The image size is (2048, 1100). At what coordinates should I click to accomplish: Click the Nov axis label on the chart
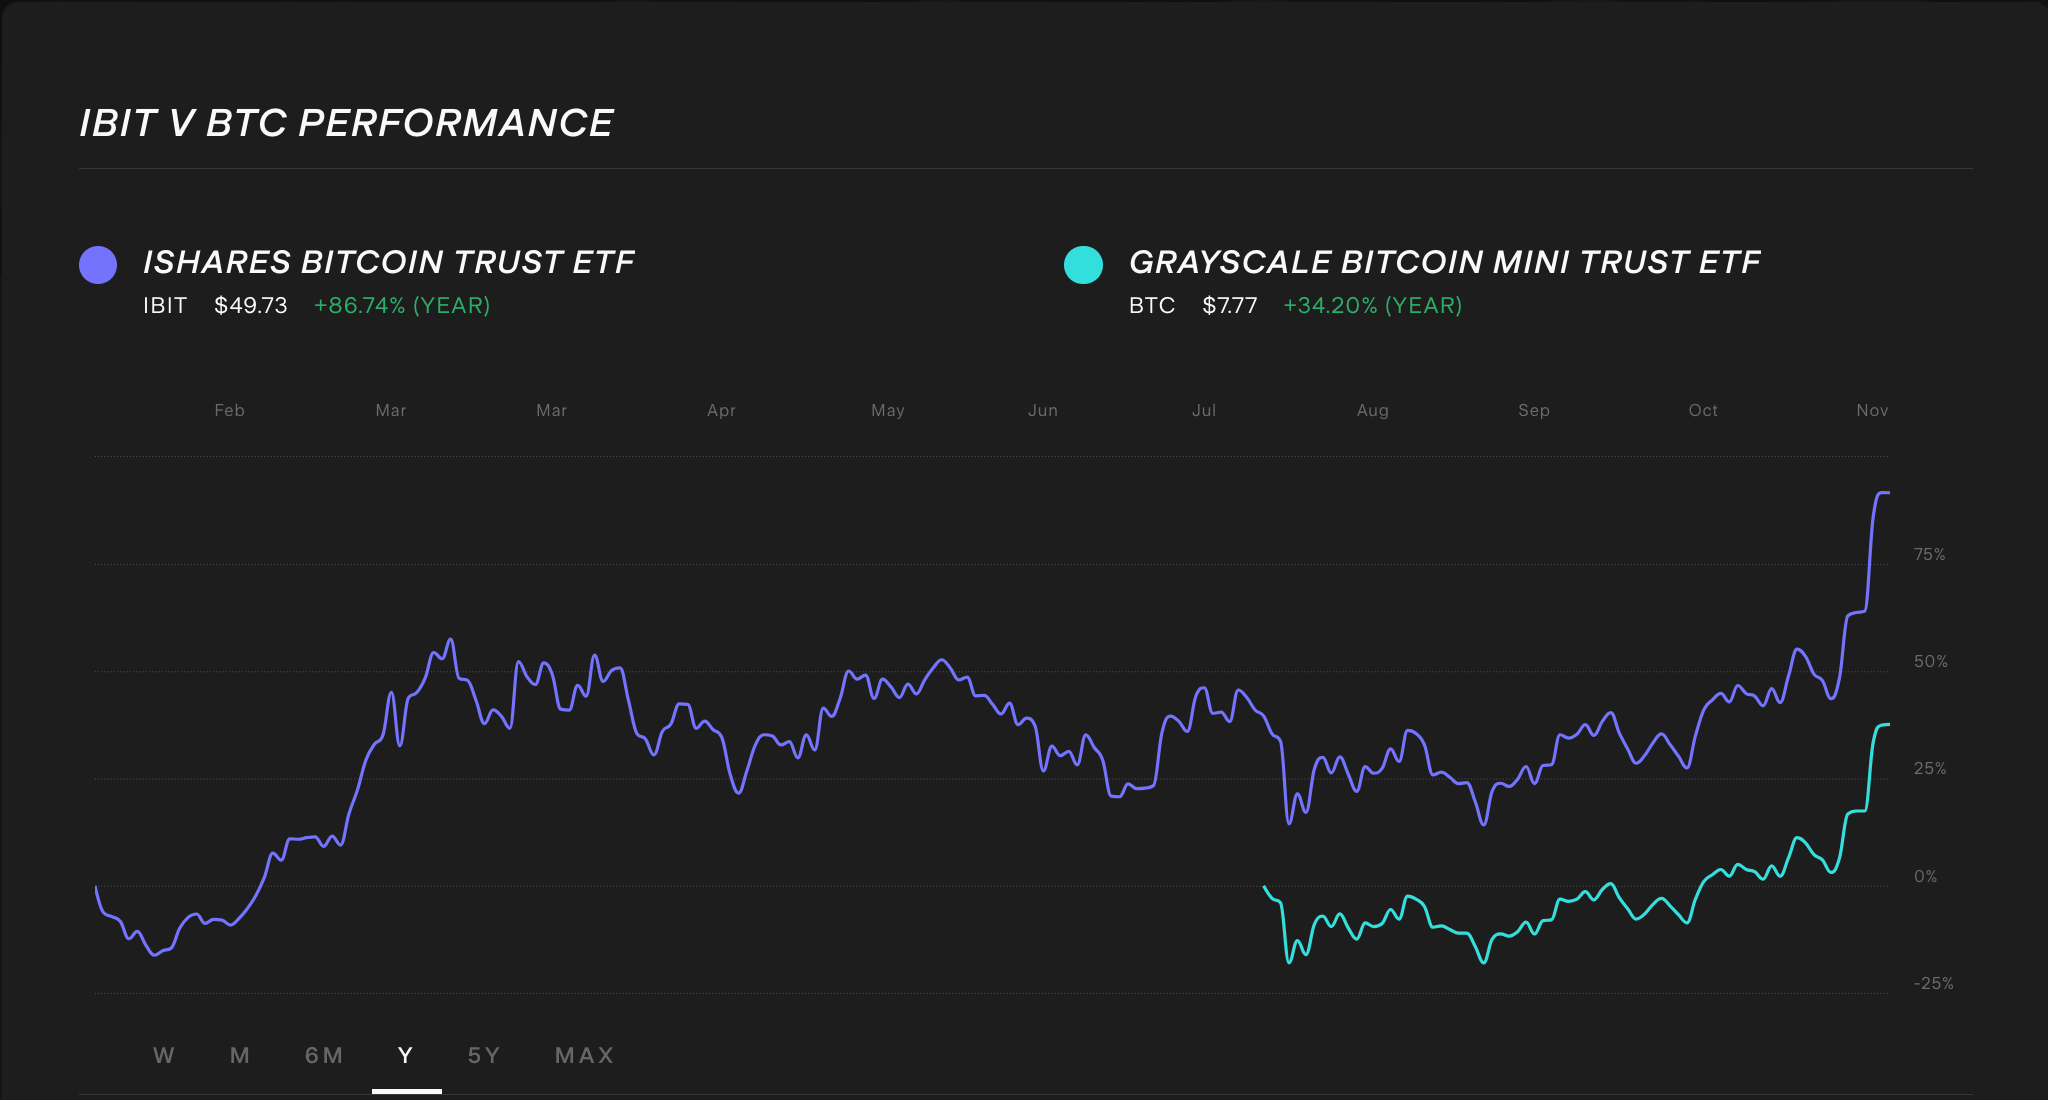[x=1872, y=410]
